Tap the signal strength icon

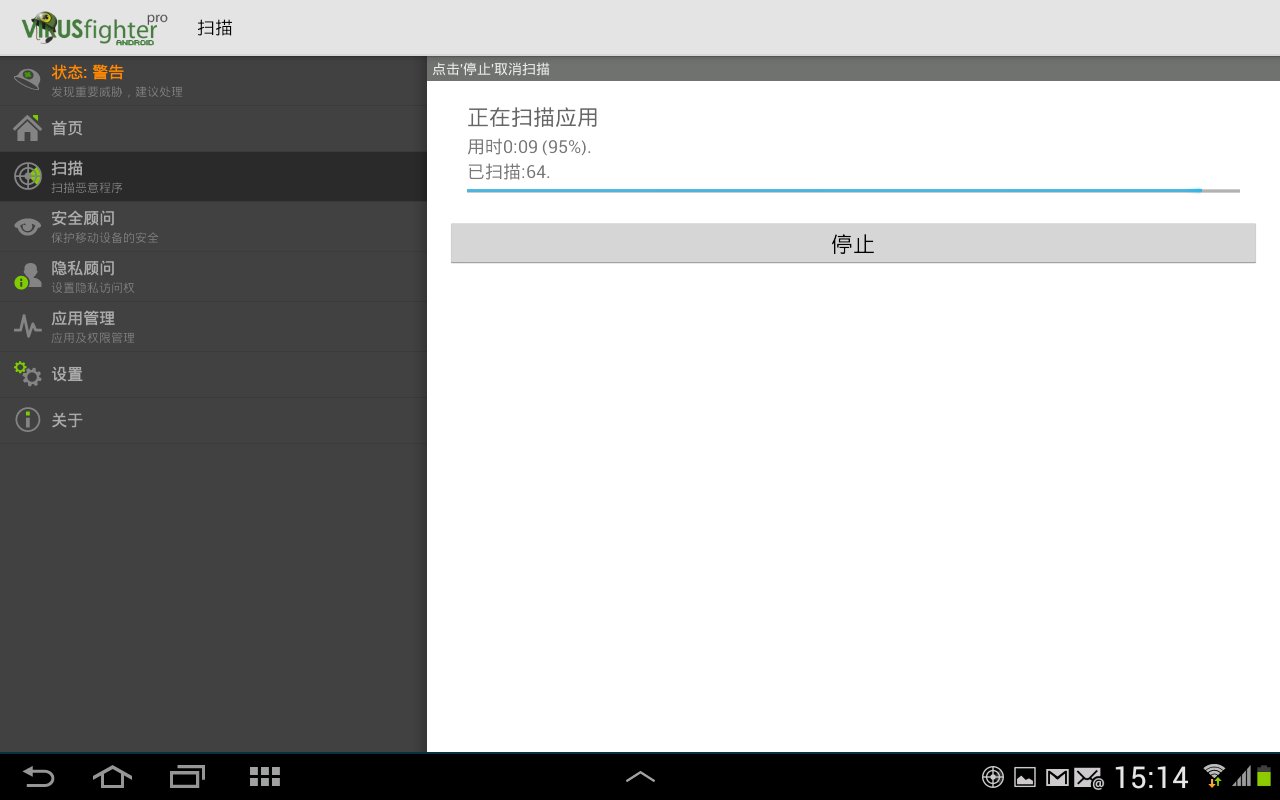point(1242,777)
